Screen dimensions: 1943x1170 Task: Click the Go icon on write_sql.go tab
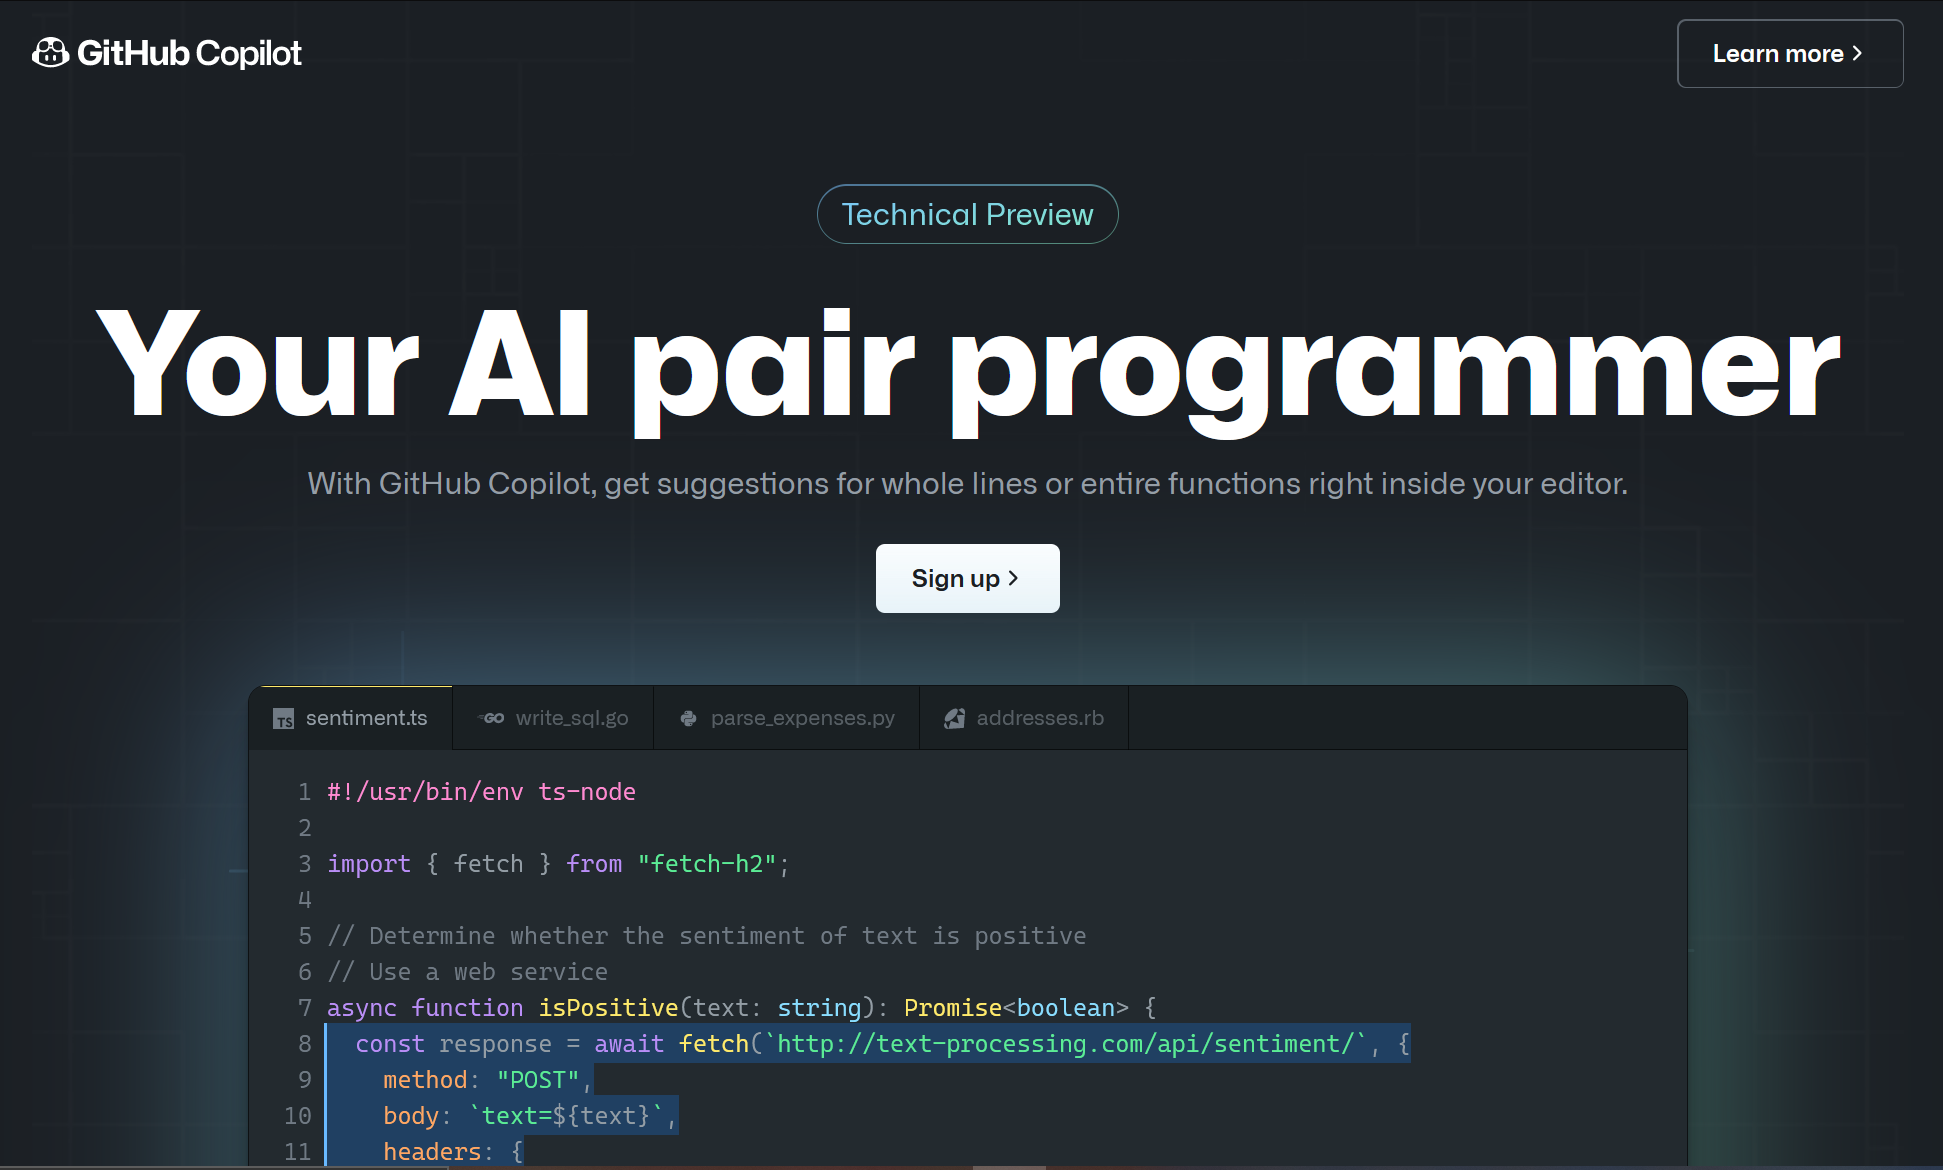[492, 718]
